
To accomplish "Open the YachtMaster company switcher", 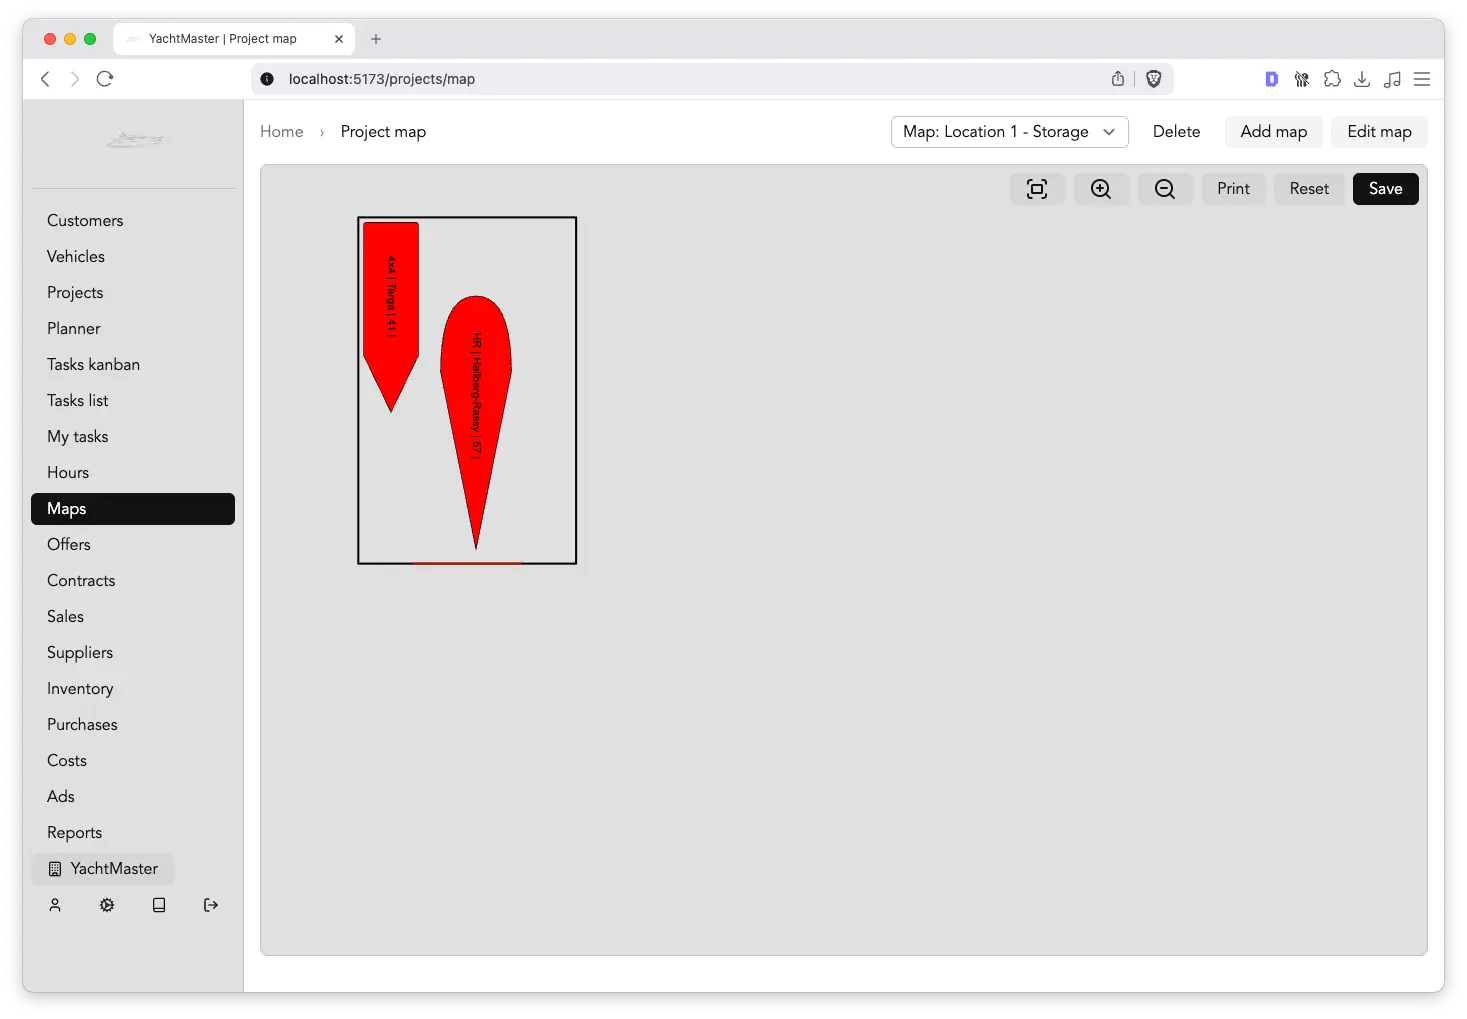I will [x=103, y=869].
